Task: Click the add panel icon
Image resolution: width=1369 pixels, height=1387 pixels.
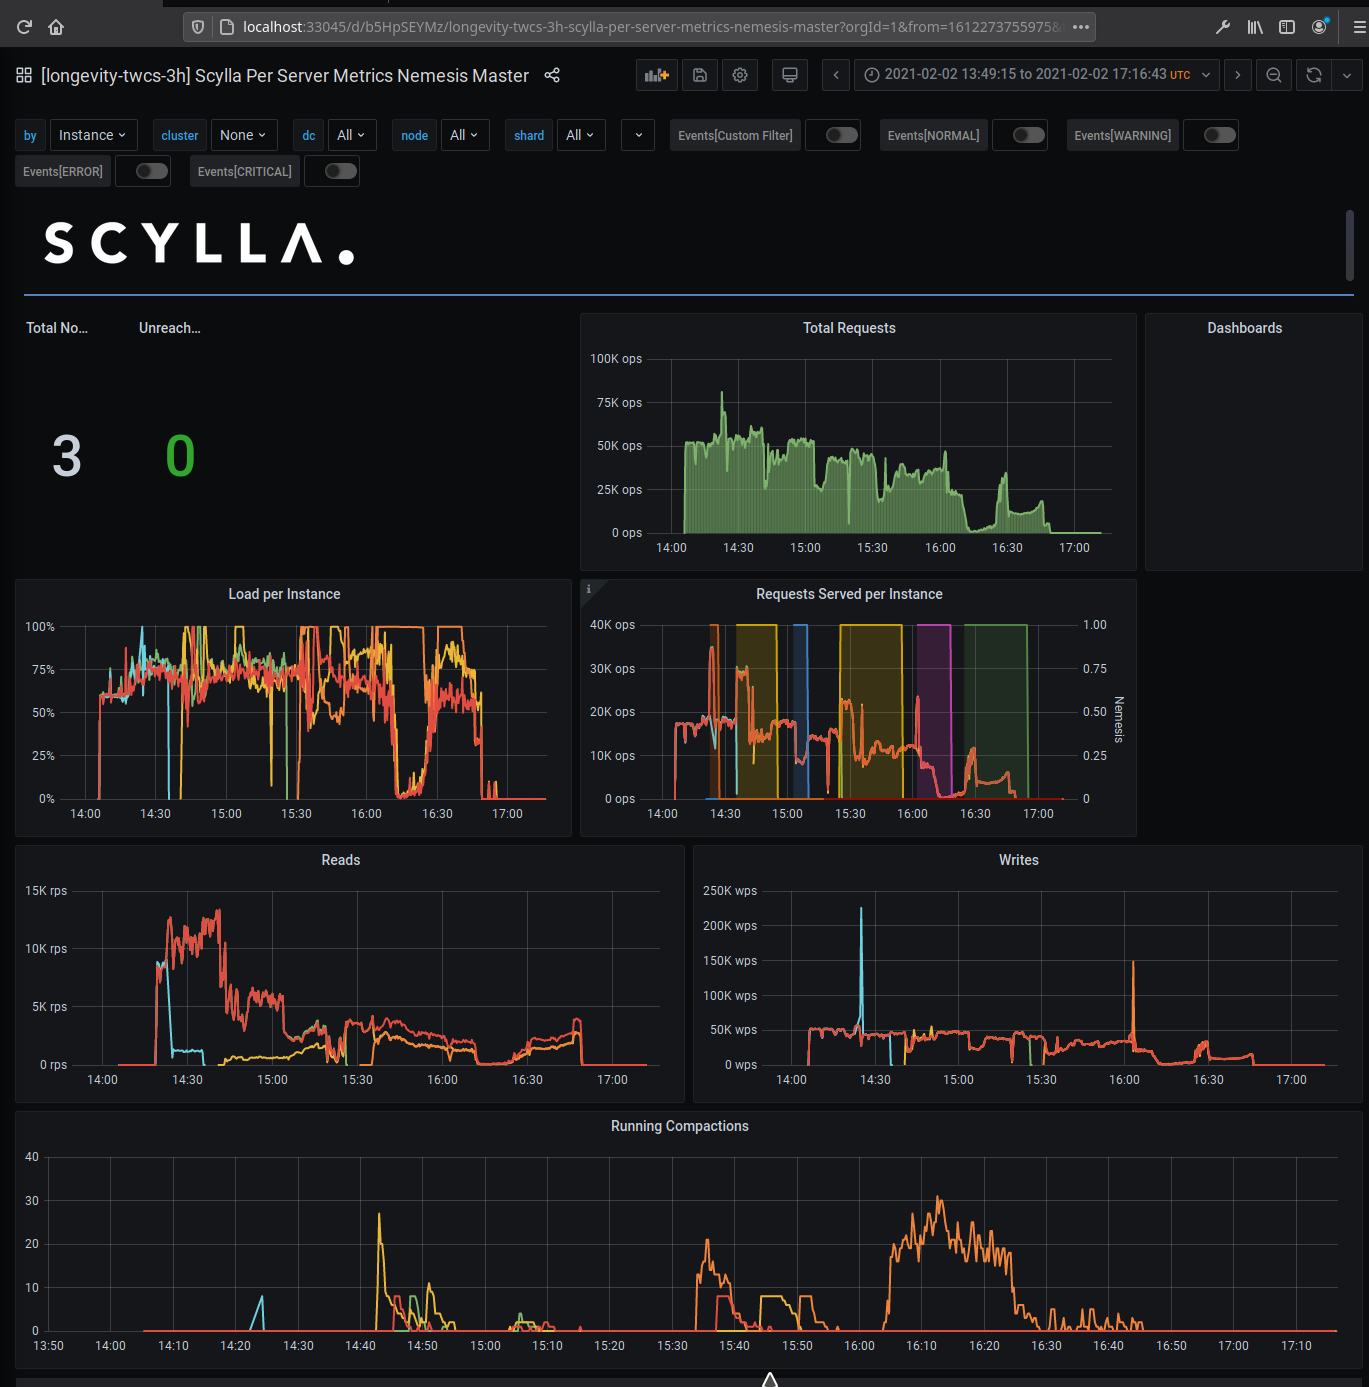Action: tap(657, 75)
